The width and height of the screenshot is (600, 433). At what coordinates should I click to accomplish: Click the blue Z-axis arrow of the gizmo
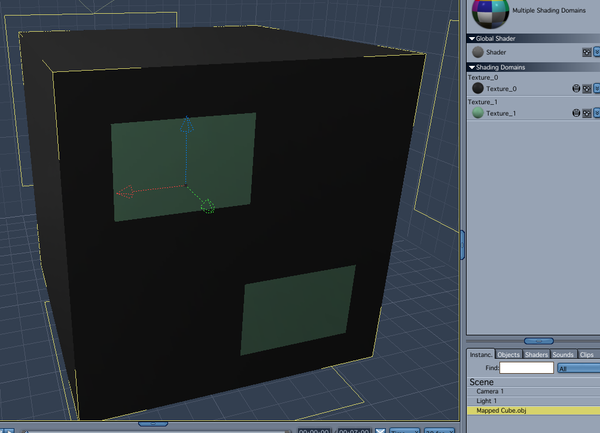187,124
